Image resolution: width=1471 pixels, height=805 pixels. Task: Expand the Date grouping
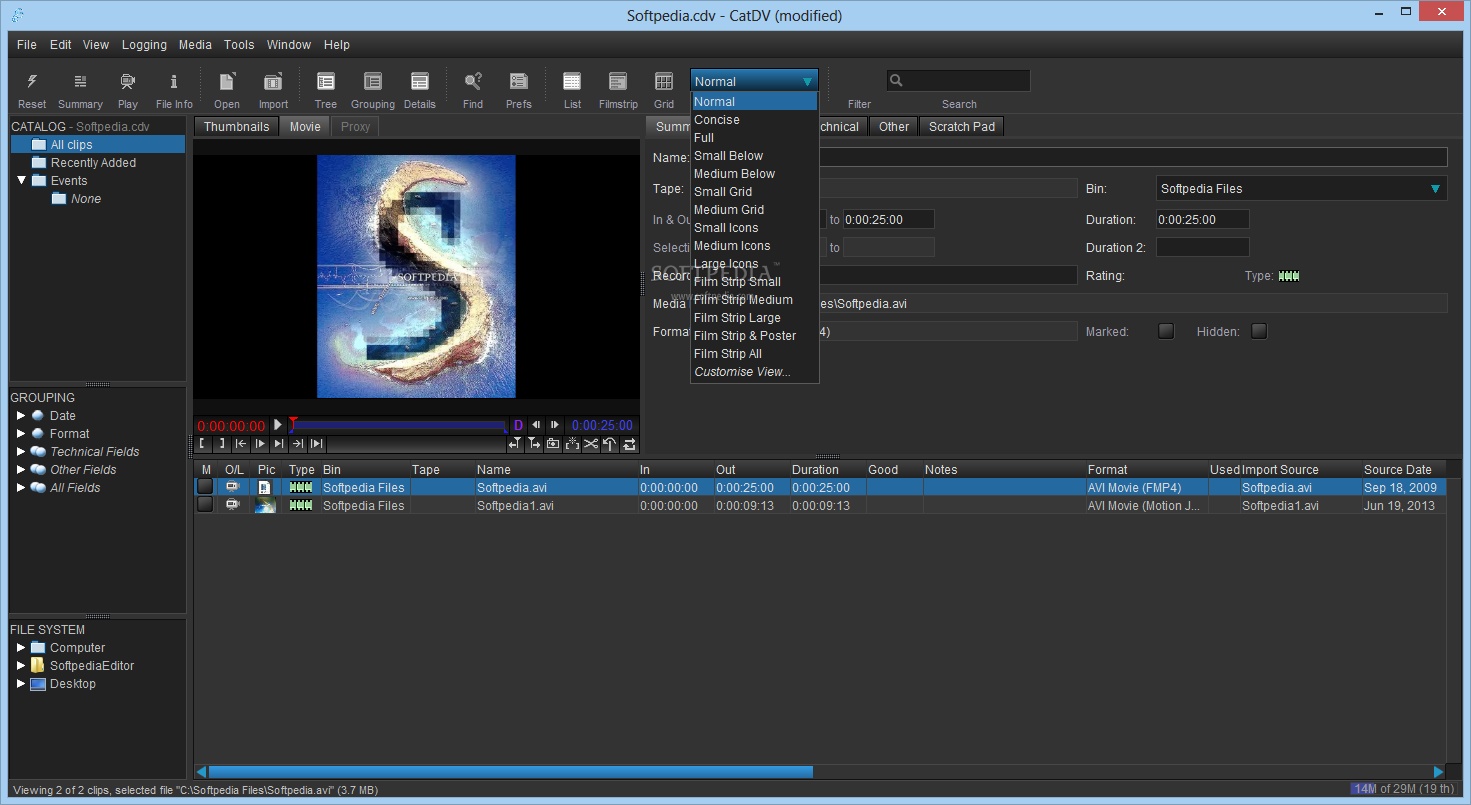point(21,416)
